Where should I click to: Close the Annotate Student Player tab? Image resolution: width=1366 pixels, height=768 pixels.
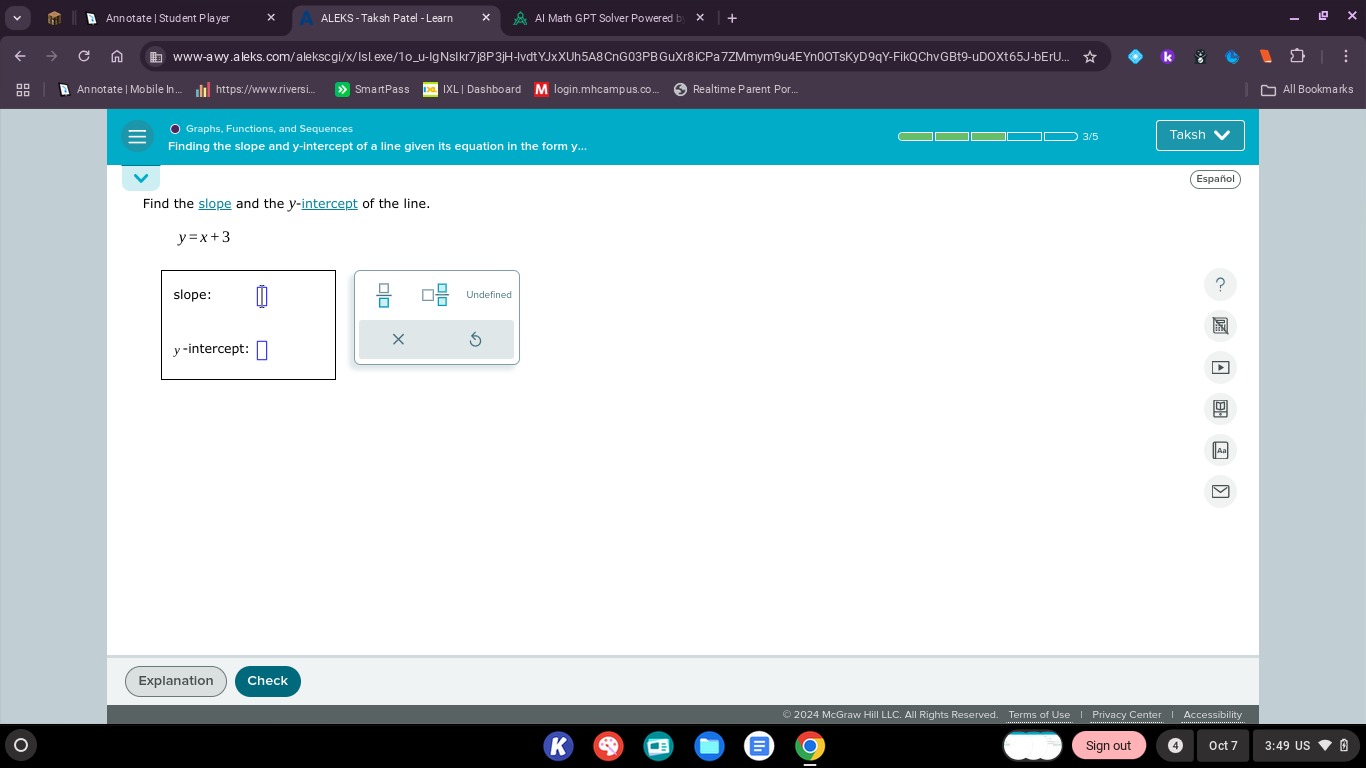[271, 18]
